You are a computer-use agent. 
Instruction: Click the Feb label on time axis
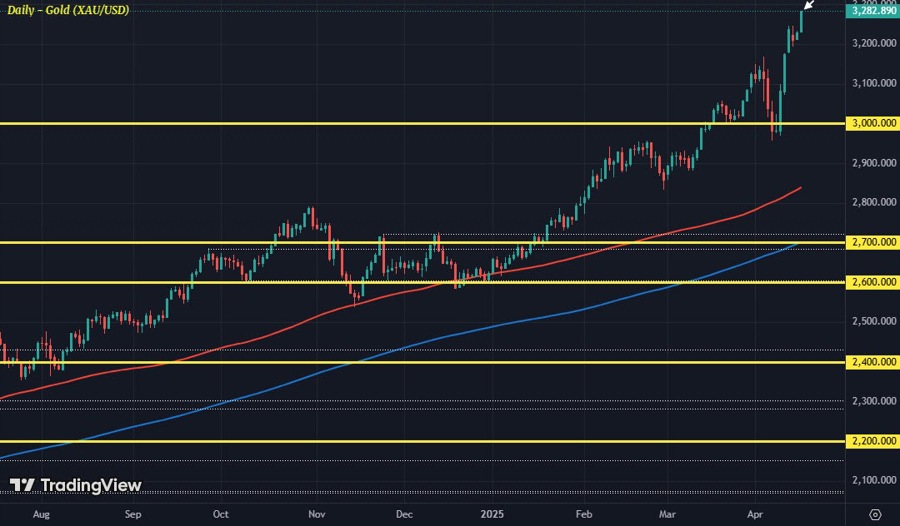click(584, 514)
